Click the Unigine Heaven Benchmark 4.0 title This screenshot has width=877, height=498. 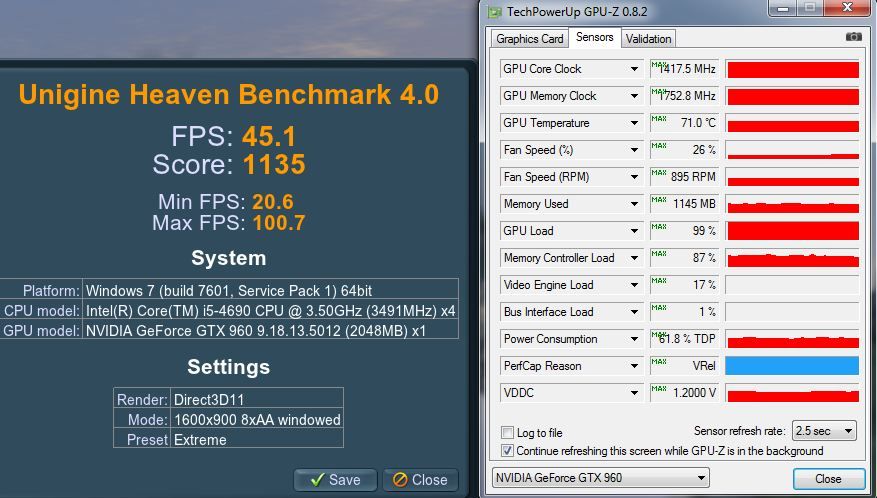(x=229, y=95)
